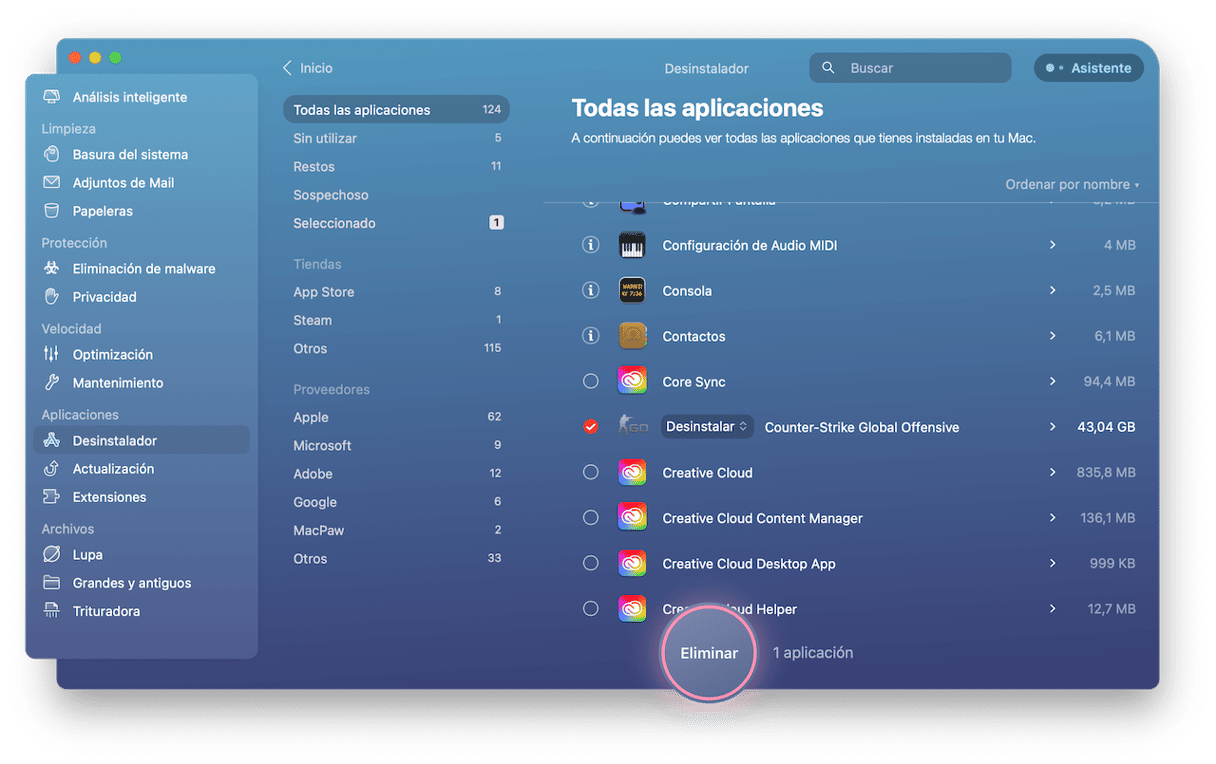Click the Lupa sidebar icon

(x=52, y=554)
